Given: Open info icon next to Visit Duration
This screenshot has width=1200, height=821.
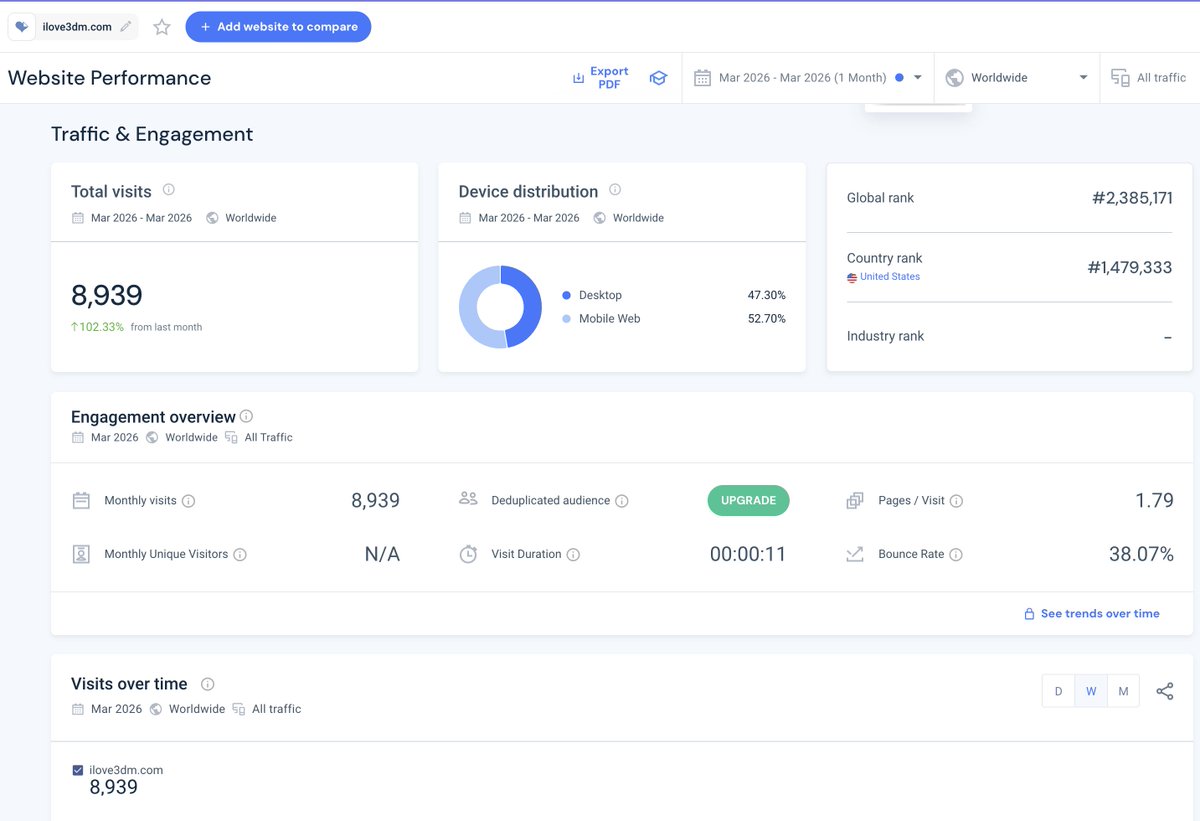Looking at the screenshot, I should [x=573, y=555].
